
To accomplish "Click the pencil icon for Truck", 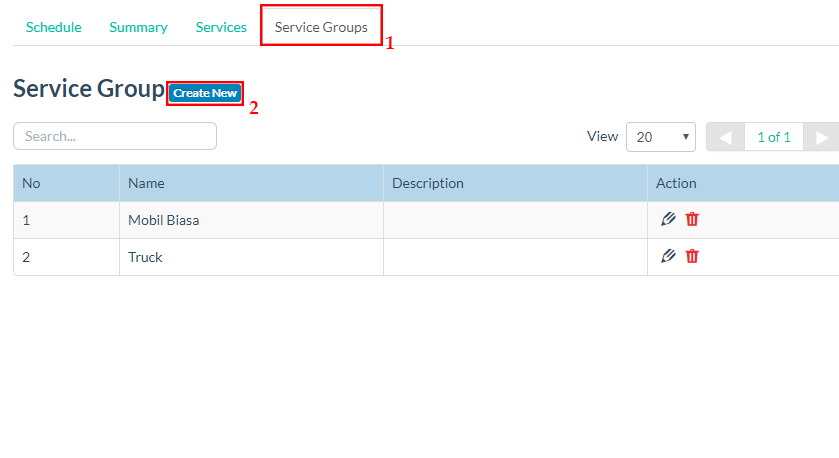I will (668, 256).
